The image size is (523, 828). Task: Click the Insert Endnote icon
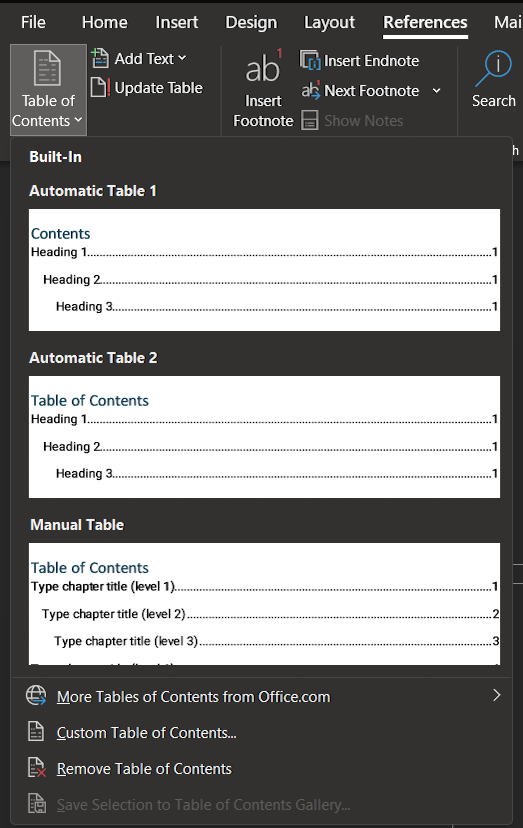tap(310, 60)
